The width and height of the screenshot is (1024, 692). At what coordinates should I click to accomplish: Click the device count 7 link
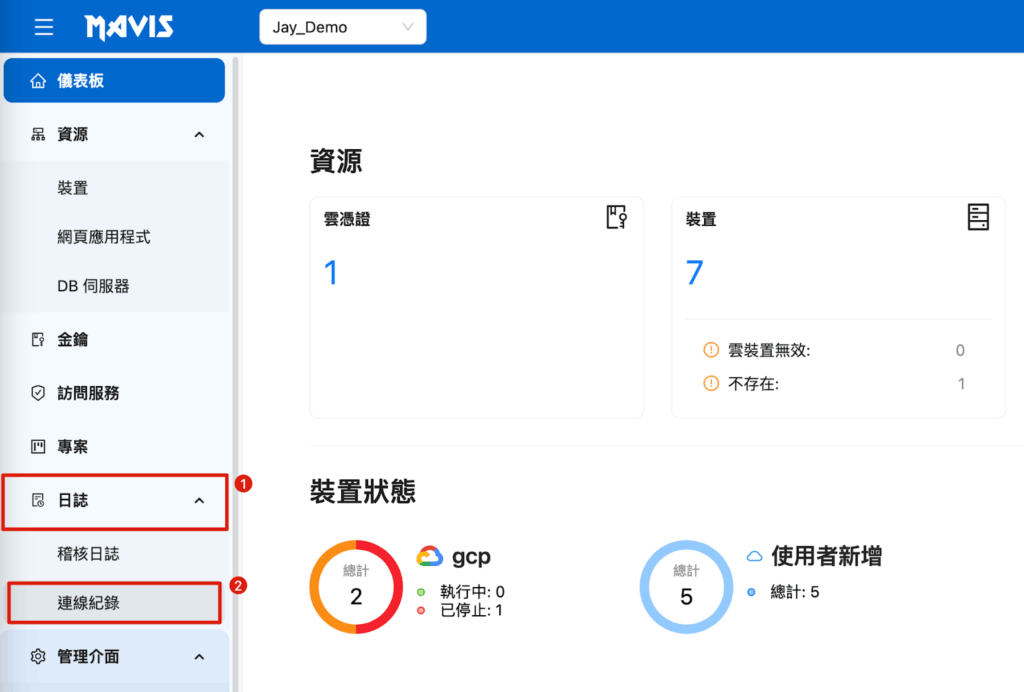[694, 272]
